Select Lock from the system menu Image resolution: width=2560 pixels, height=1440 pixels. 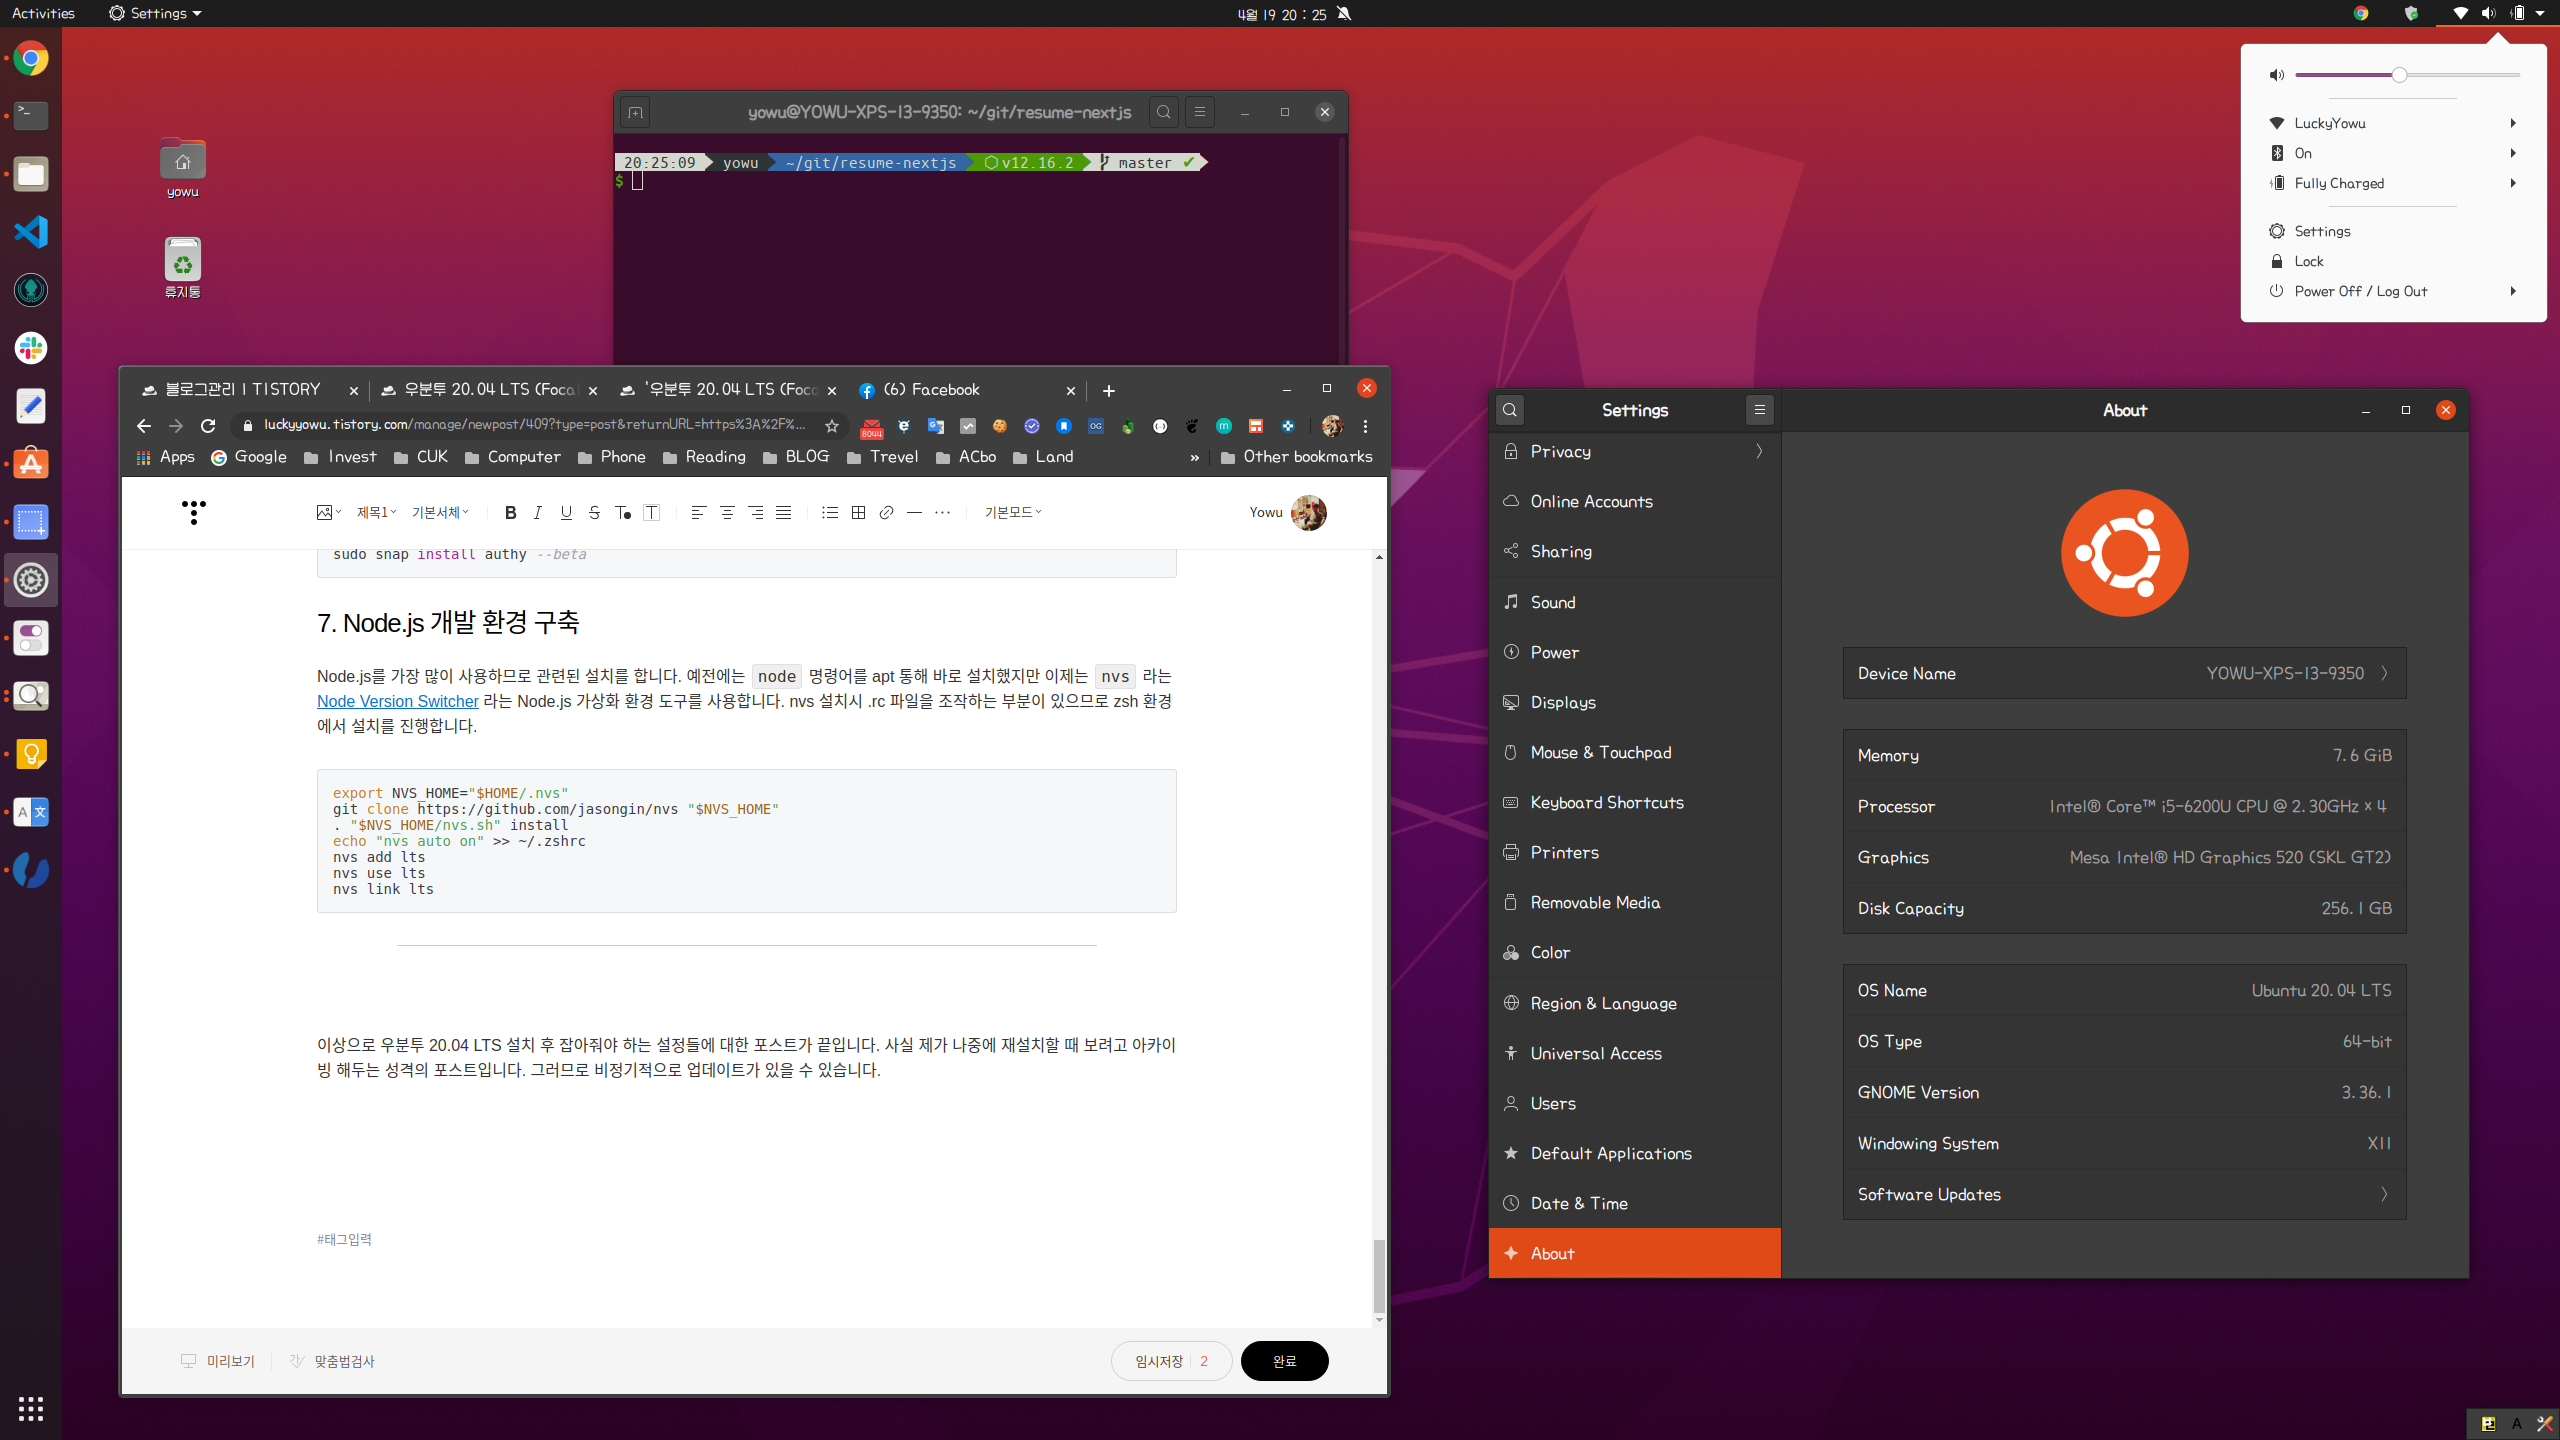pyautogui.click(x=2309, y=261)
